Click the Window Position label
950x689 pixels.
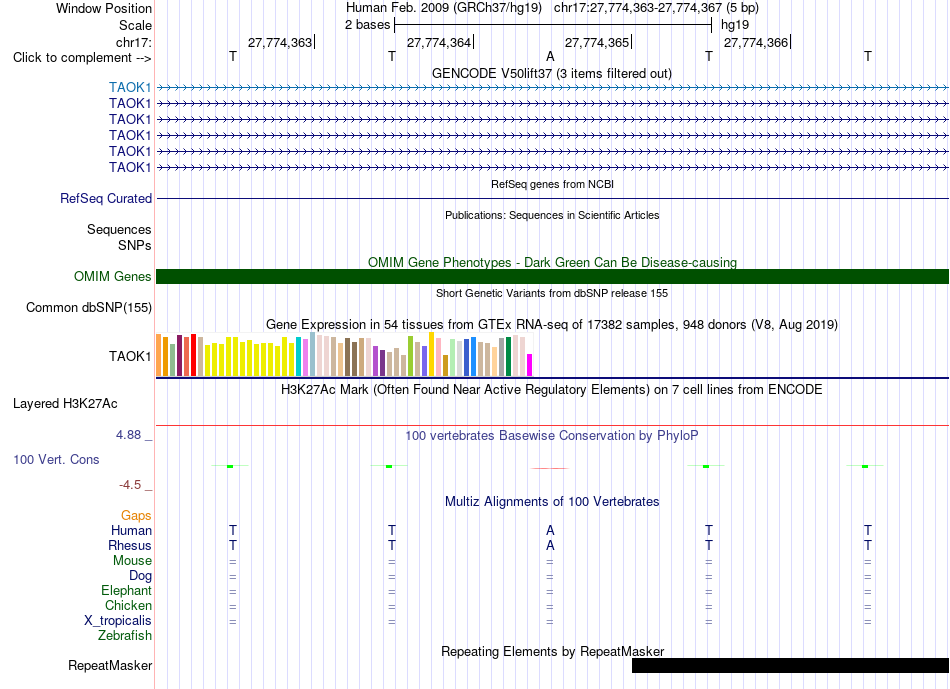click(x=104, y=8)
